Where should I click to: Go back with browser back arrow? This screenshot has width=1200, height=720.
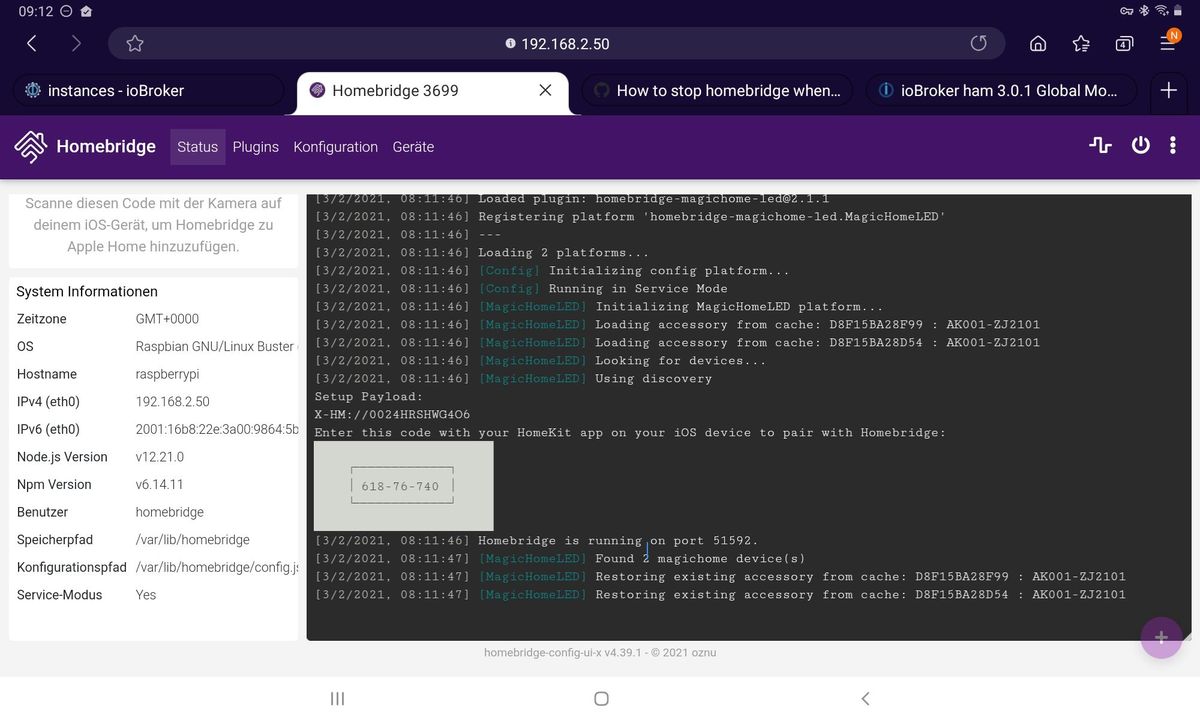point(31,43)
